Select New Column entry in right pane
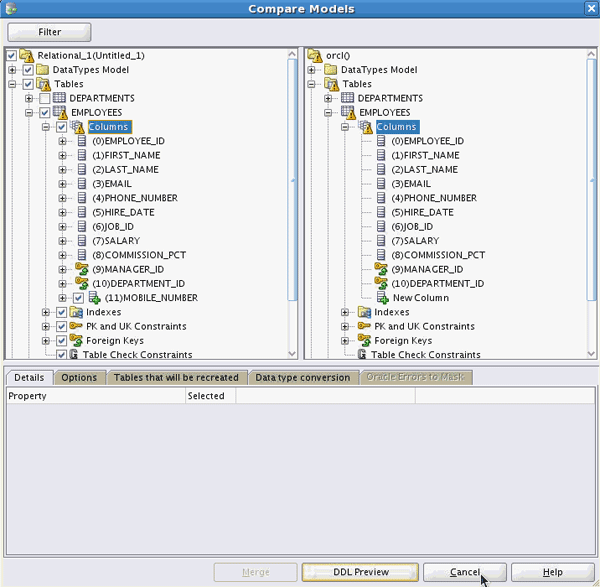Viewport: 600px width, 587px height. coord(421,298)
